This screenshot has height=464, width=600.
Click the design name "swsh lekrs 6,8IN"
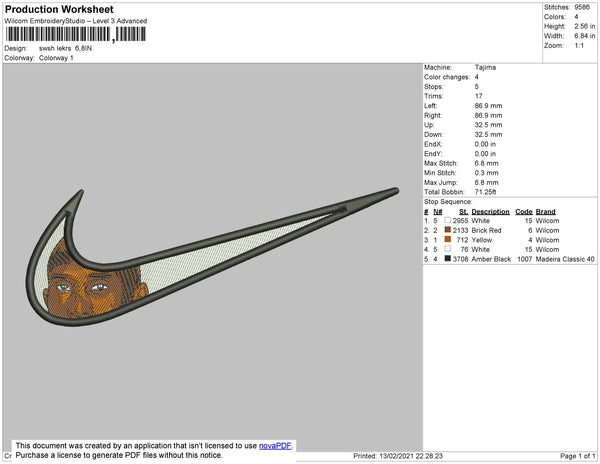[65, 49]
